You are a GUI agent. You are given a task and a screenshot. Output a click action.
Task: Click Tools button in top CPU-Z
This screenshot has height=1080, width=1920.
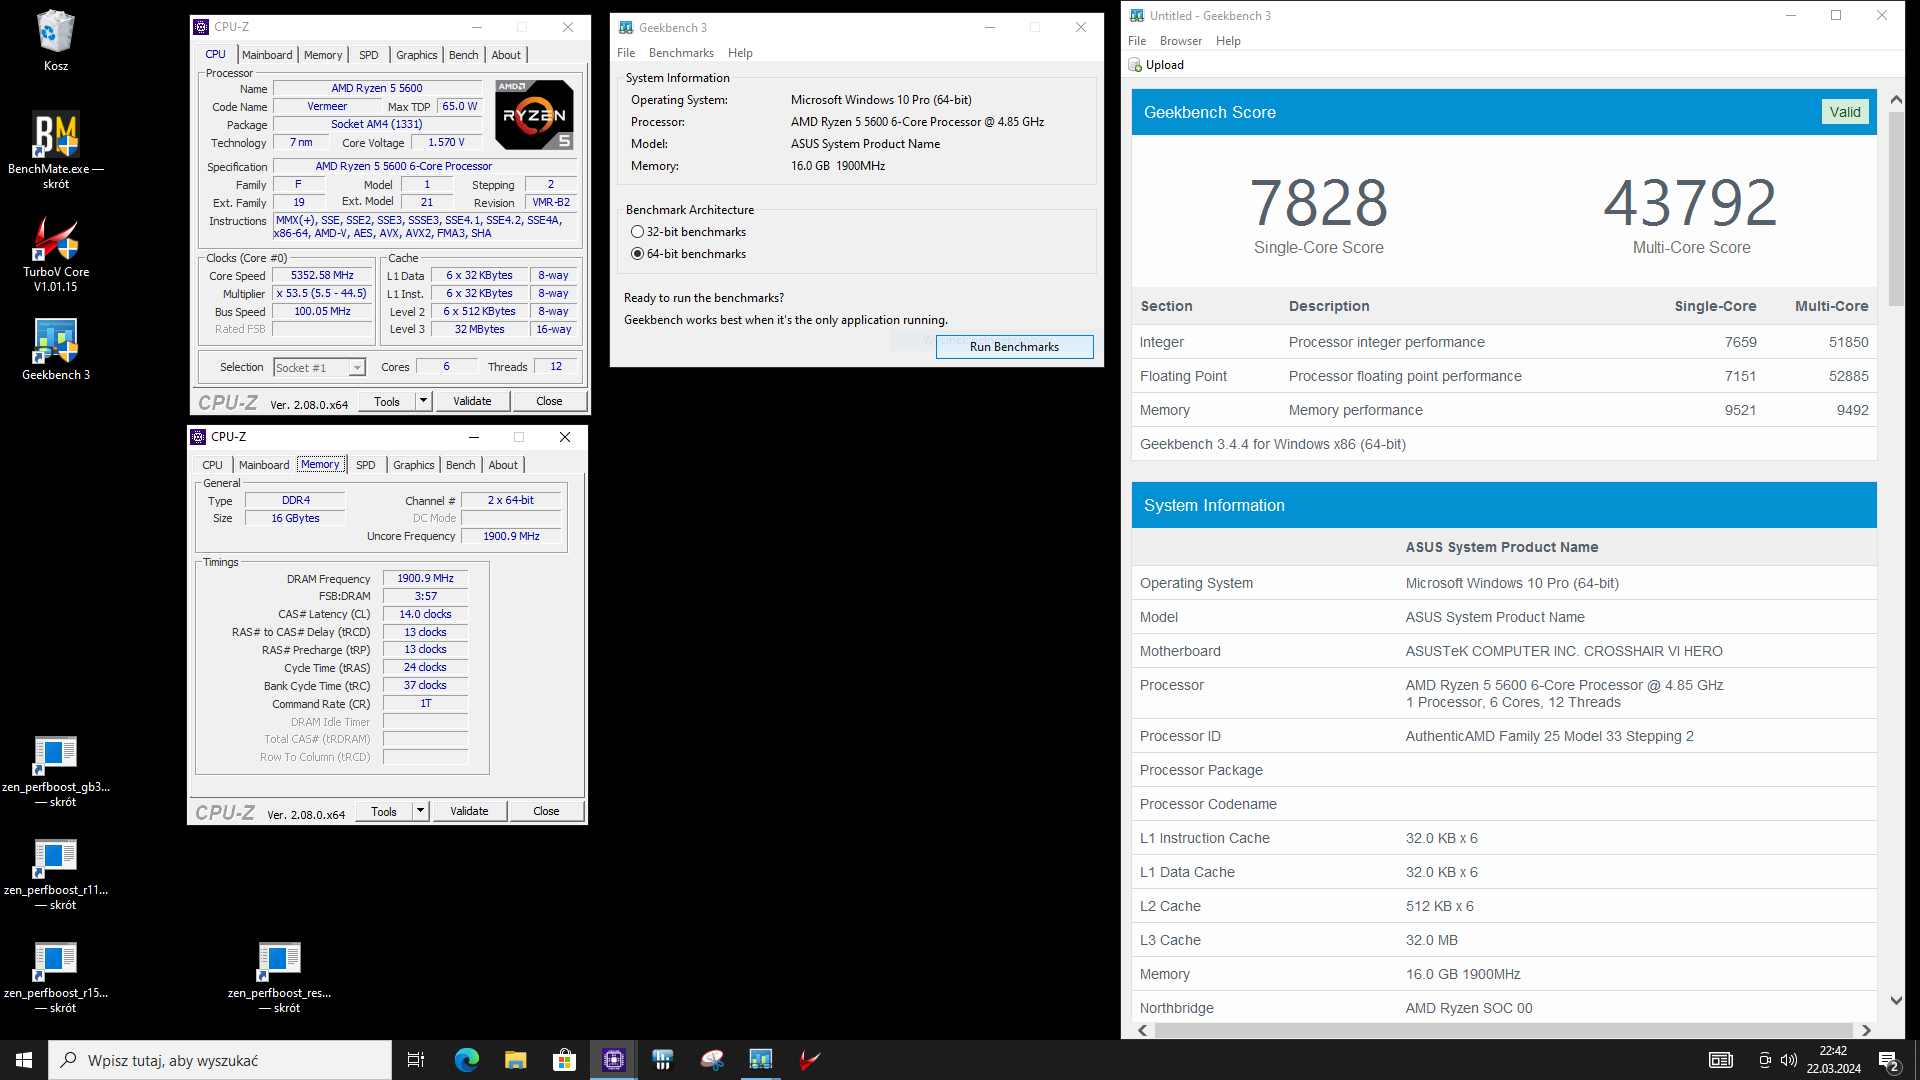(387, 401)
